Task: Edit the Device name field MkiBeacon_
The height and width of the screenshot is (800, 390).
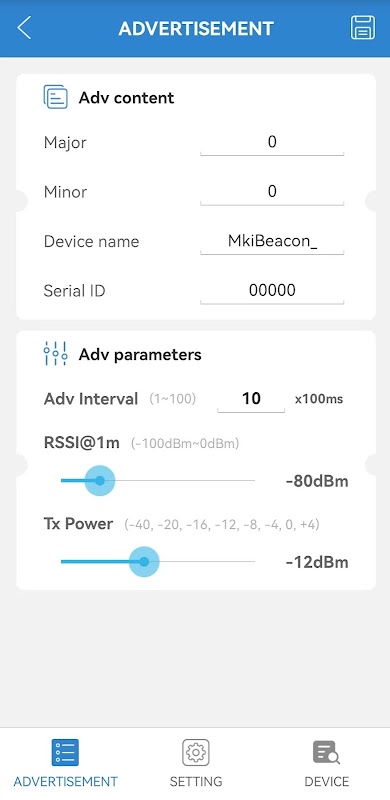Action: [272, 241]
